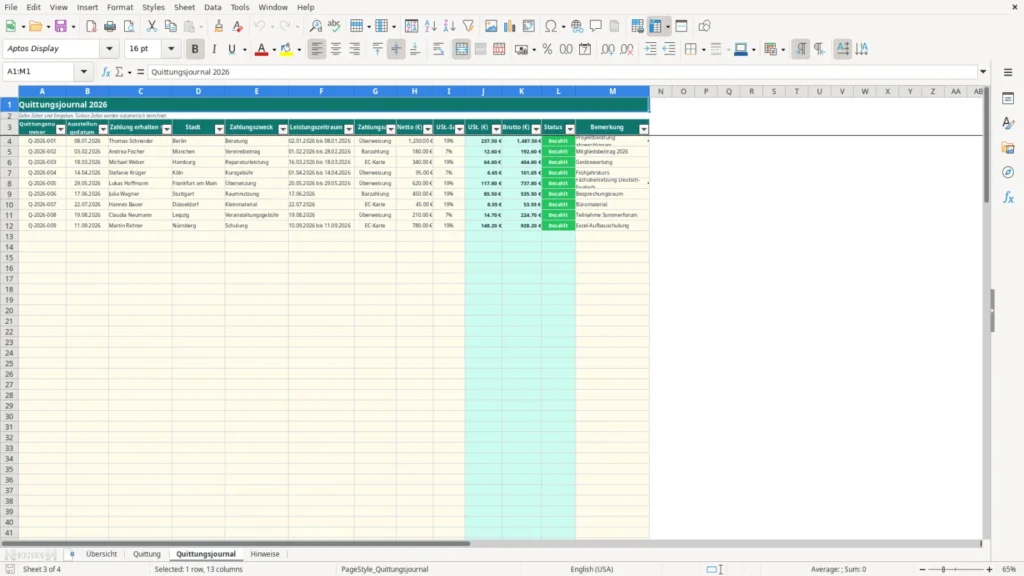Apply the red font color
Screen dimensions: 1024x576
click(x=261, y=49)
